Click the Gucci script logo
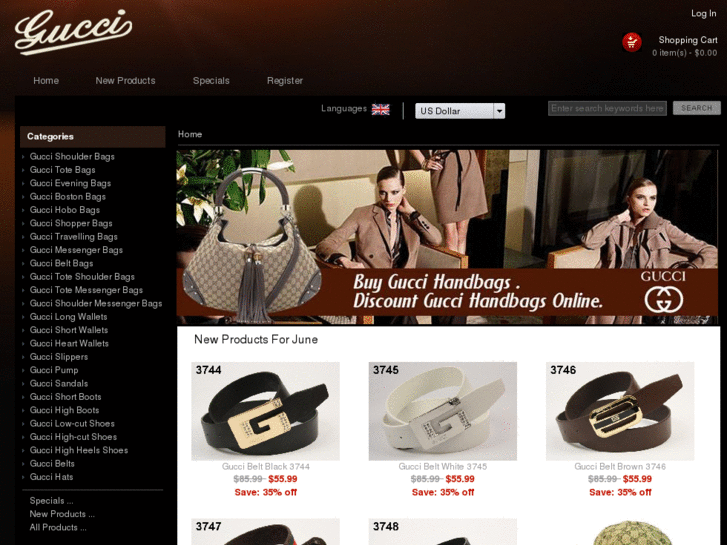Screen dimensions: 727x545 click(73, 31)
